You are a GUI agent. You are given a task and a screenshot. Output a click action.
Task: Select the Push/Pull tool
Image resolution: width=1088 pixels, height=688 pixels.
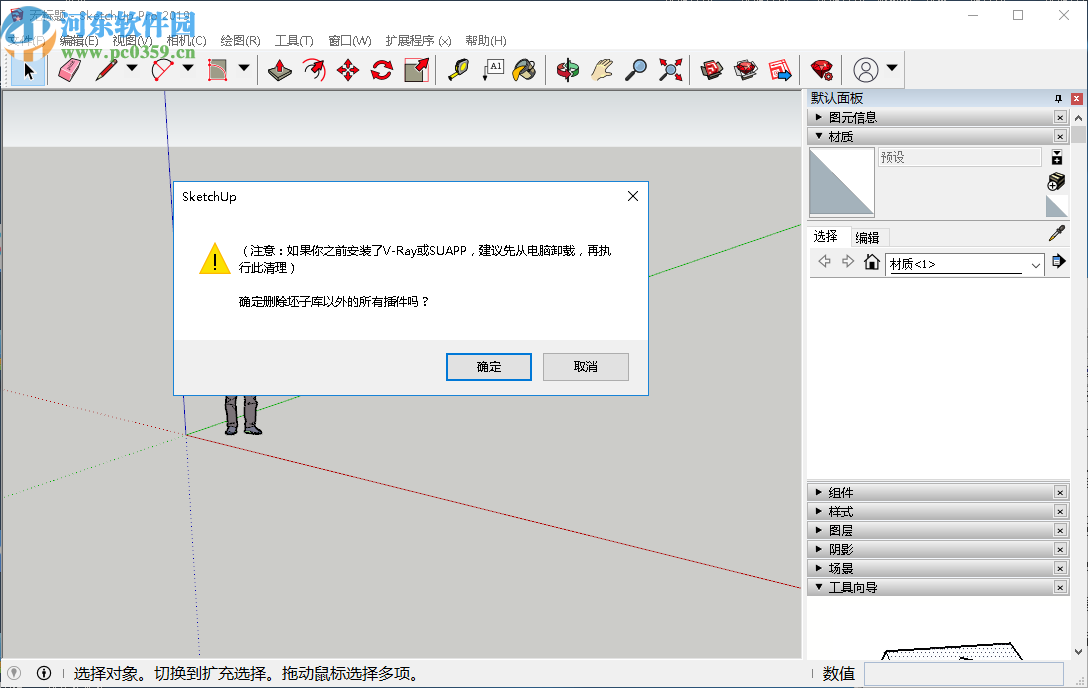280,70
